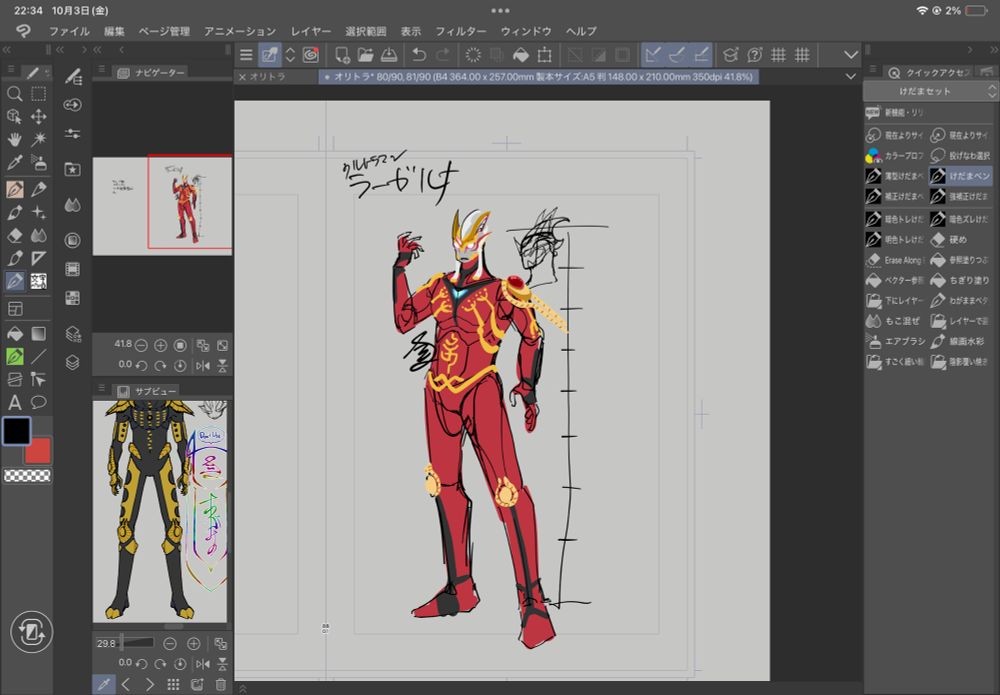Toggle transparent color swatch
This screenshot has height=695, width=1000.
click(27, 475)
